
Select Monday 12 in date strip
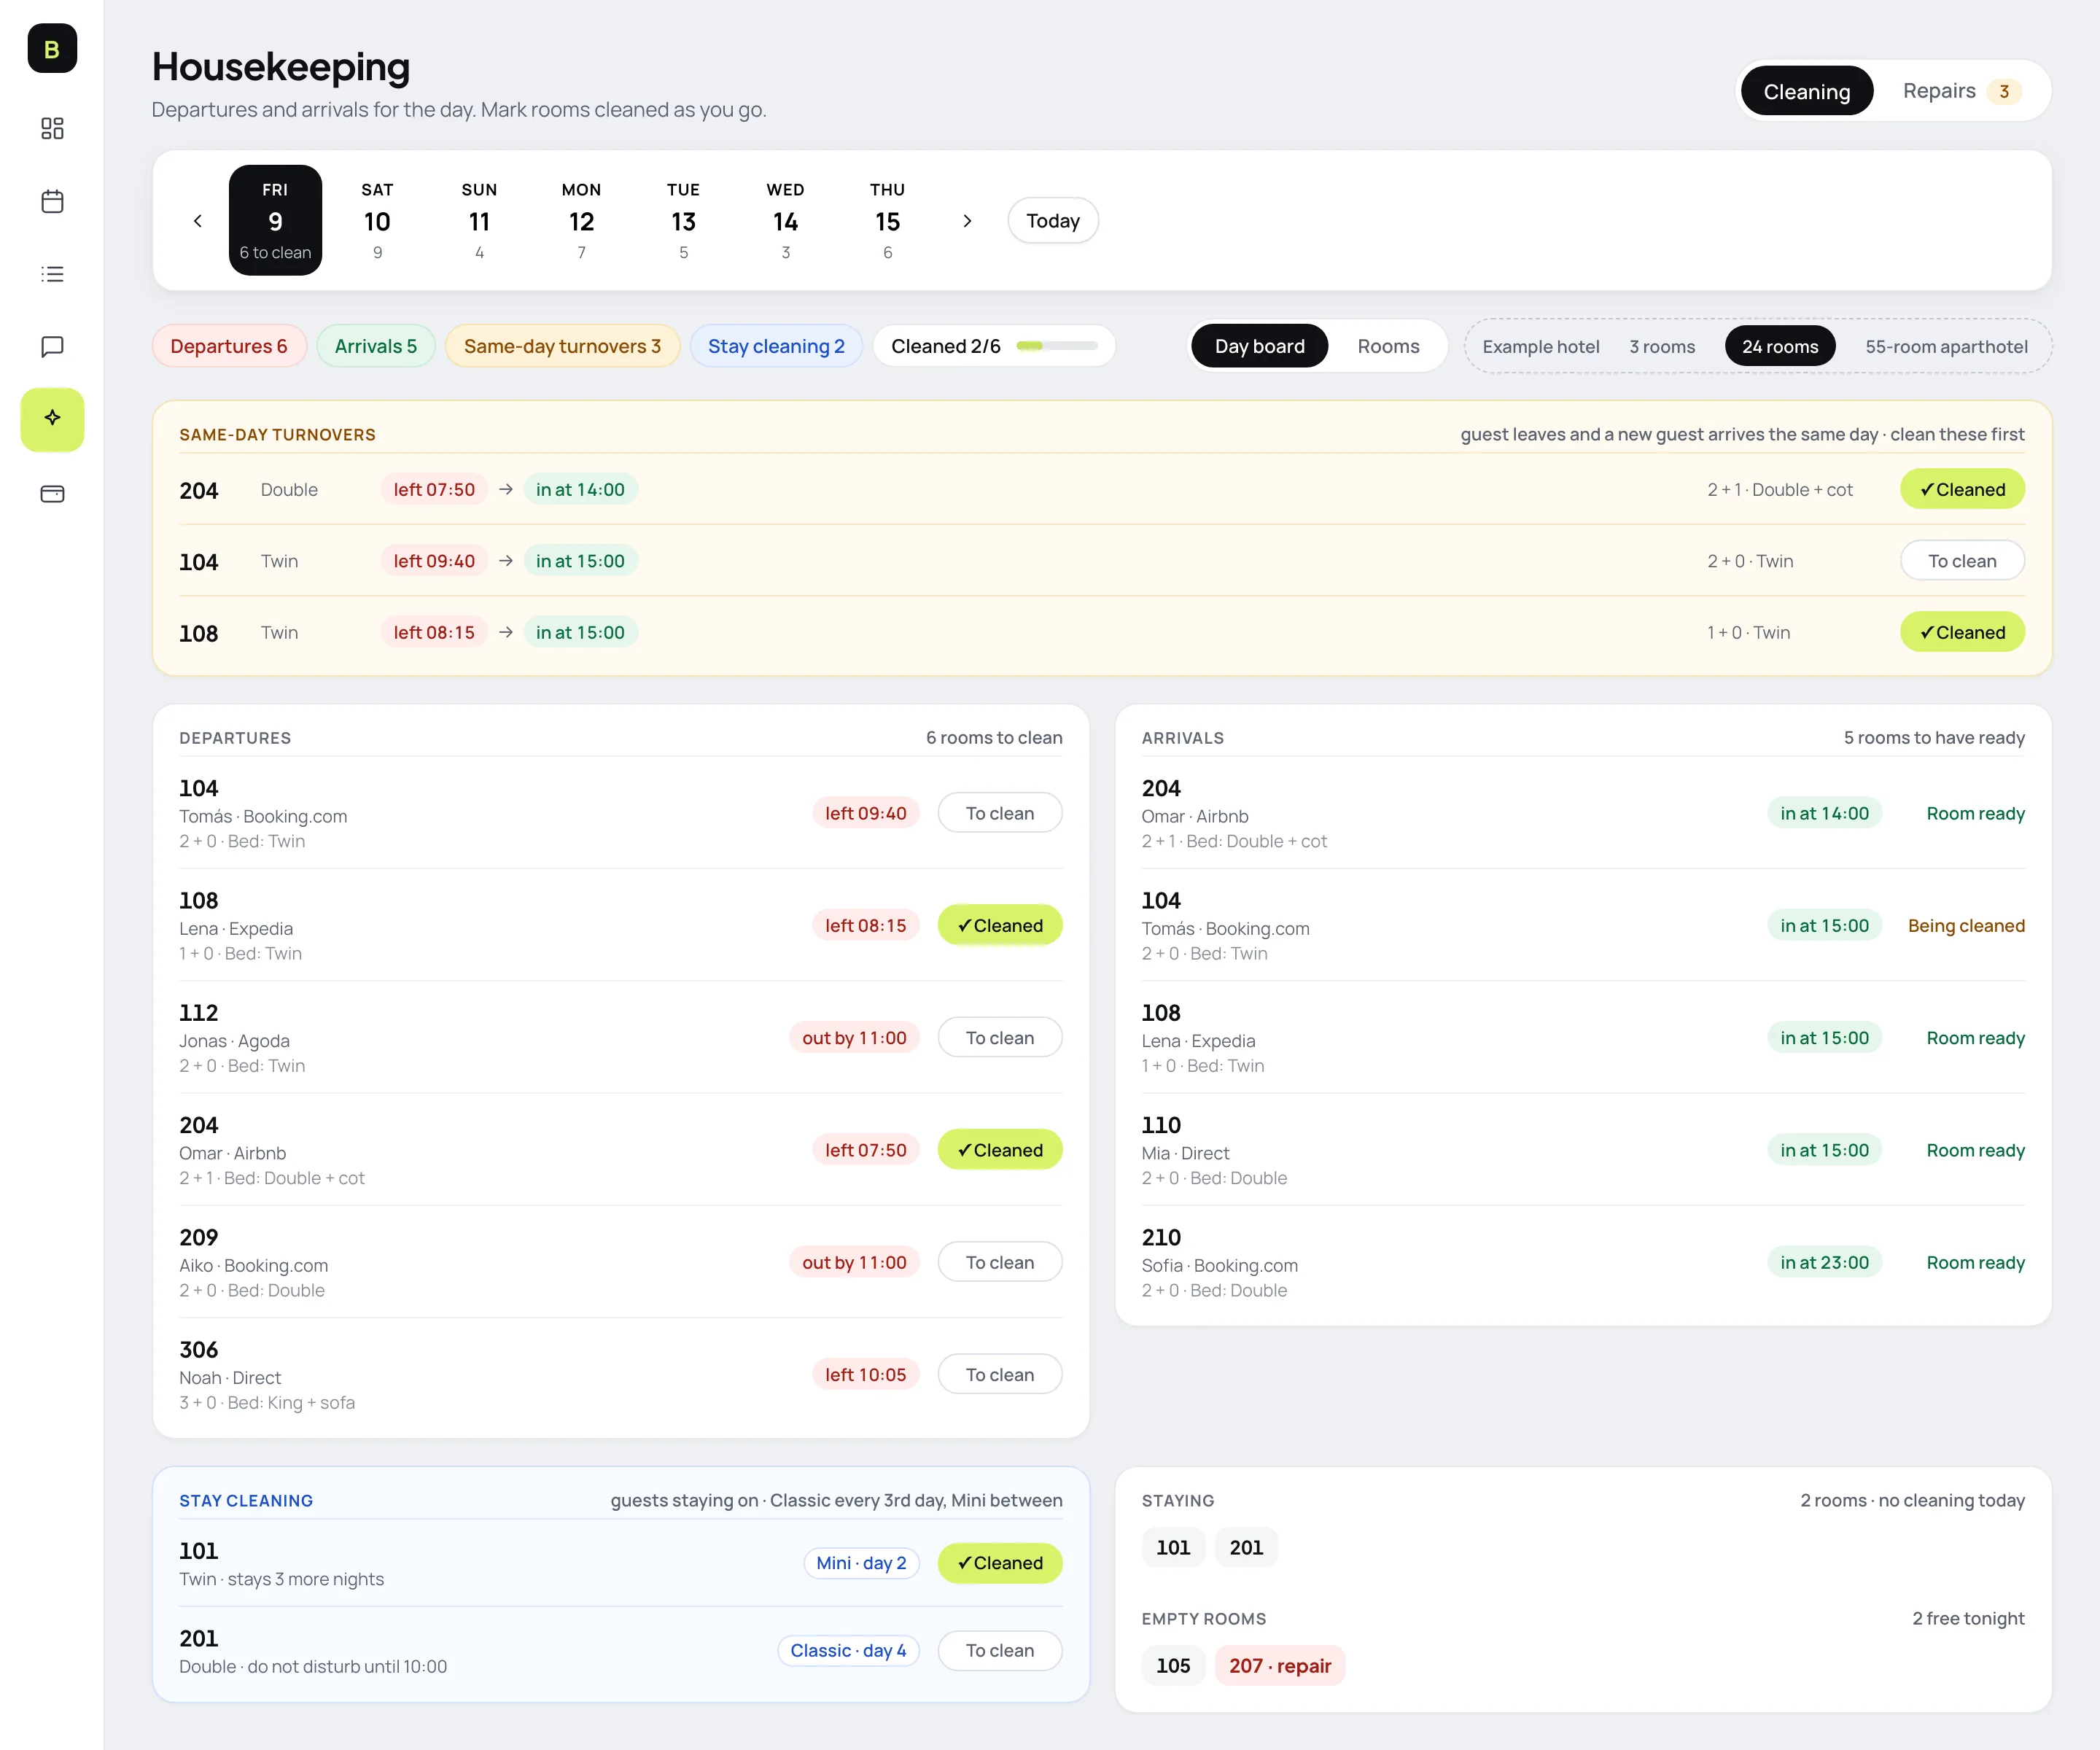click(581, 221)
